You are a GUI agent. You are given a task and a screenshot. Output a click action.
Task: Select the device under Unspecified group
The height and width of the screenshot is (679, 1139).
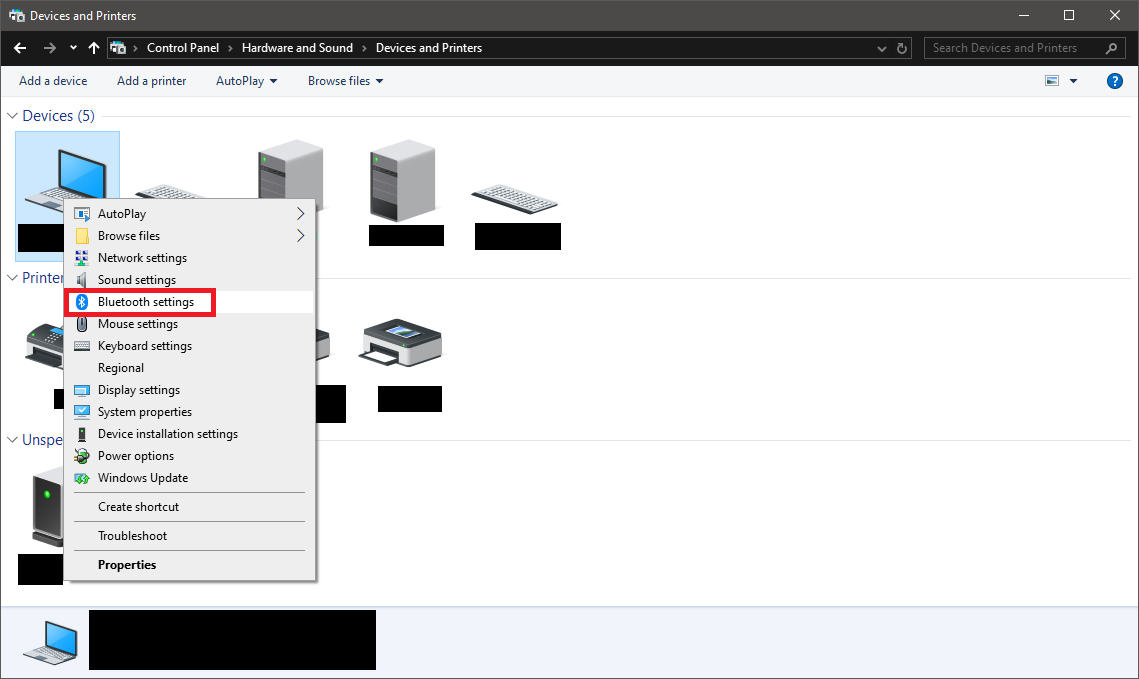pyautogui.click(x=48, y=507)
